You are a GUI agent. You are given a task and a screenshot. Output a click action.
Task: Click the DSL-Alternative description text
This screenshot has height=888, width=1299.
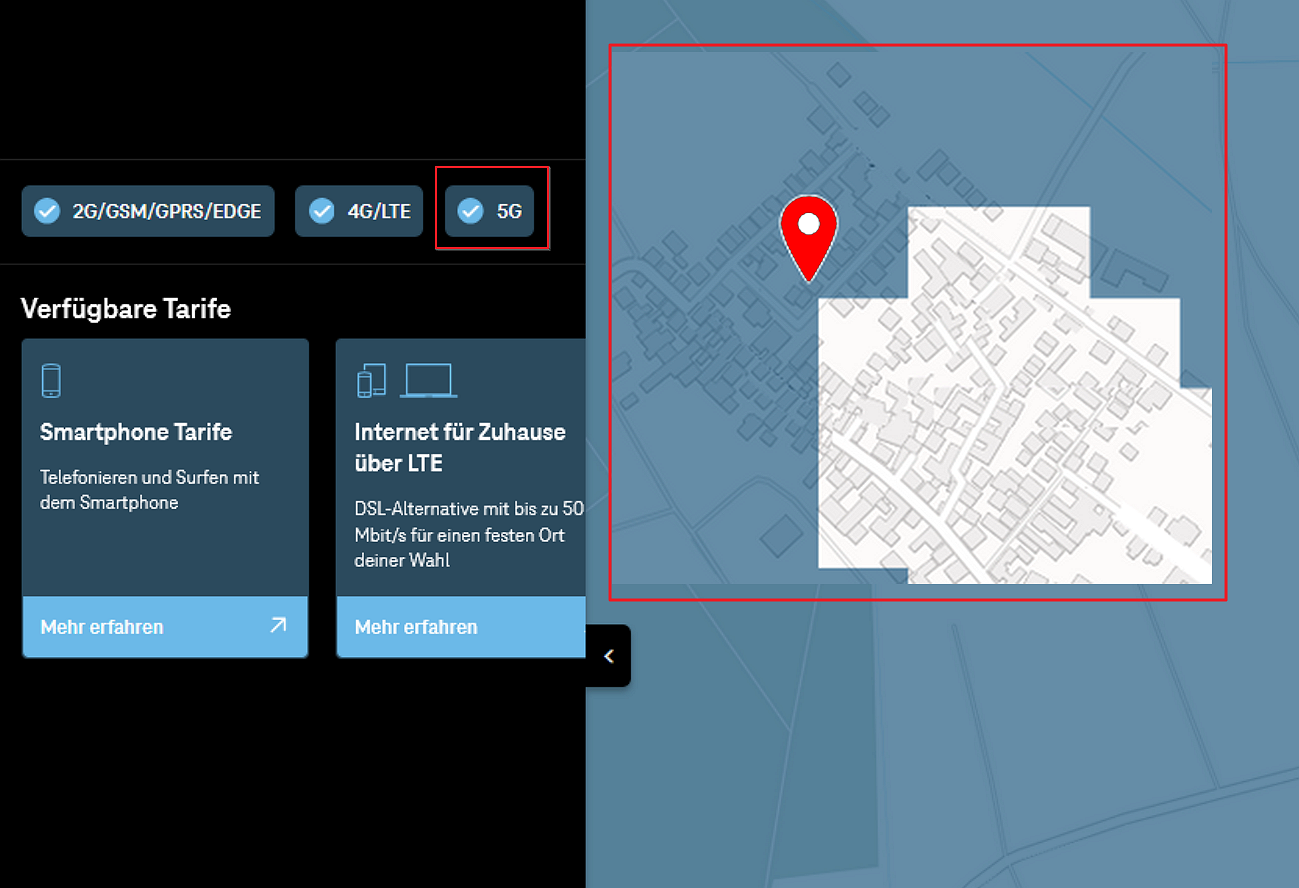tap(469, 535)
